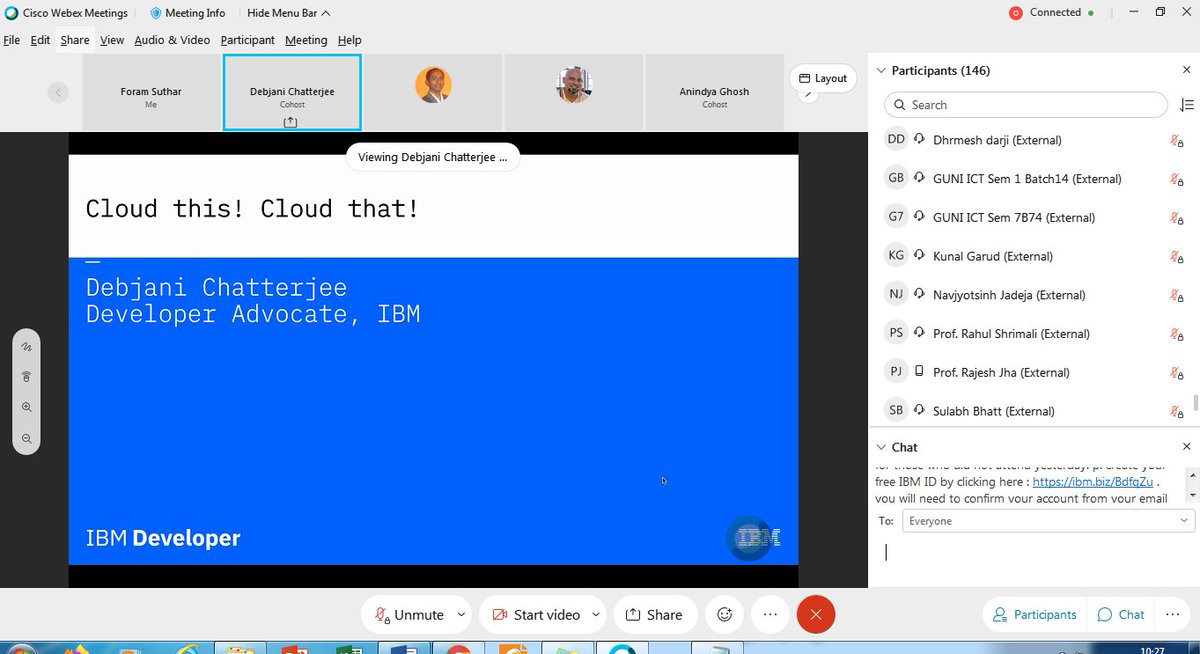Toggle muted mic icon for Dhrmesh darji
1200x654 pixels.
pyautogui.click(x=1177, y=141)
